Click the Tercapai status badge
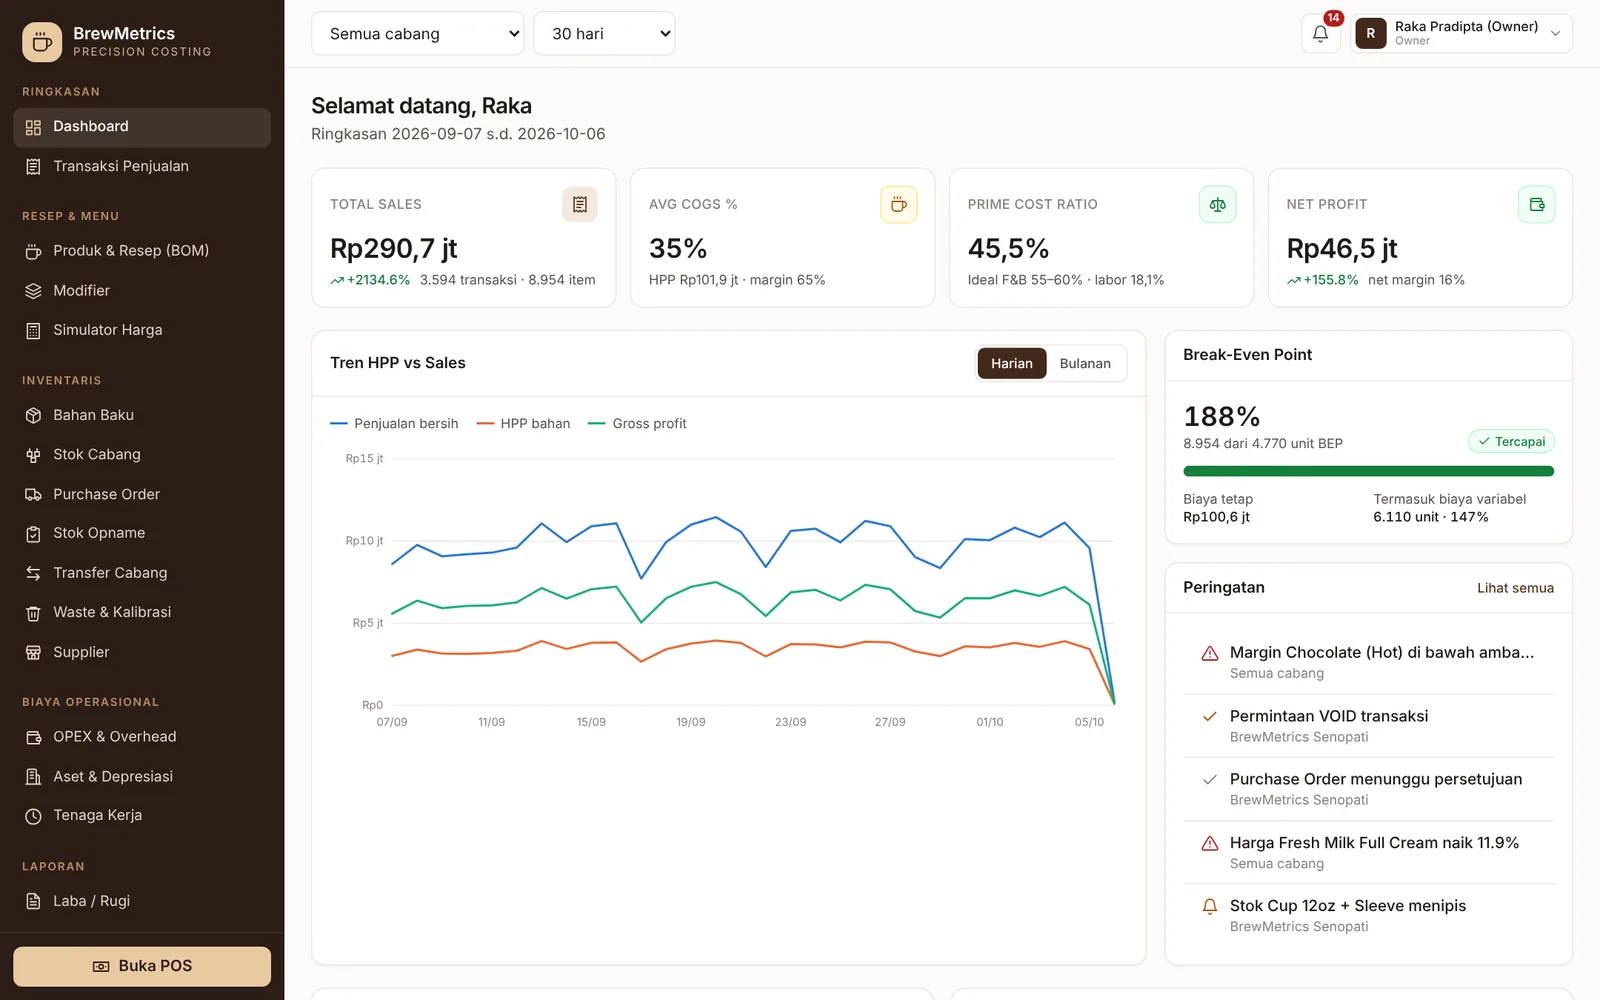This screenshot has height=1000, width=1600. click(x=1511, y=441)
